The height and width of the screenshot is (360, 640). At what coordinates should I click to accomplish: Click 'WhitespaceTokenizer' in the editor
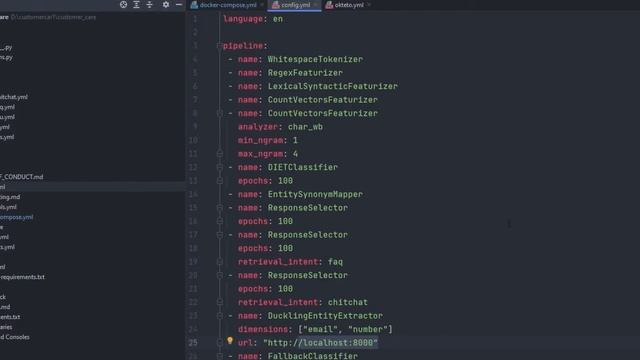[x=315, y=59]
